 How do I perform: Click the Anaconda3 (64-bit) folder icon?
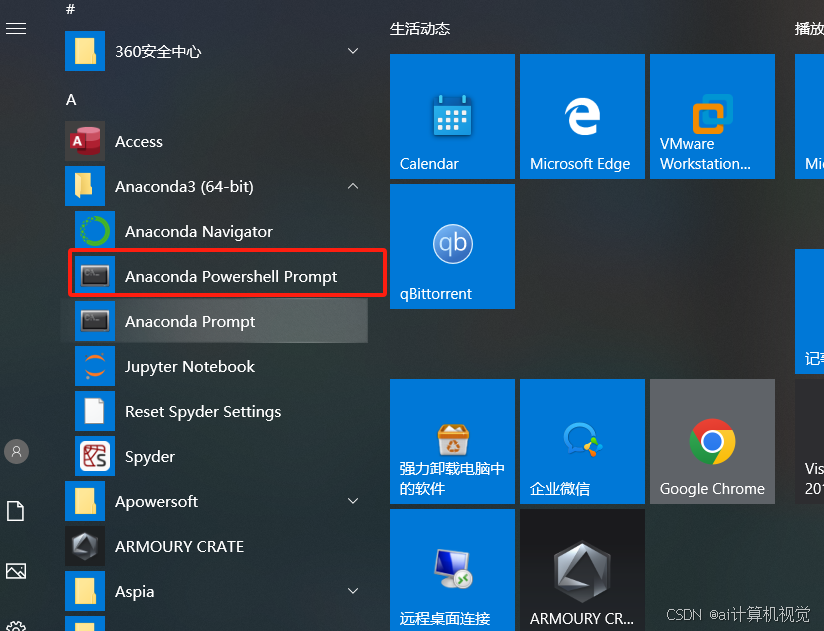[85, 186]
